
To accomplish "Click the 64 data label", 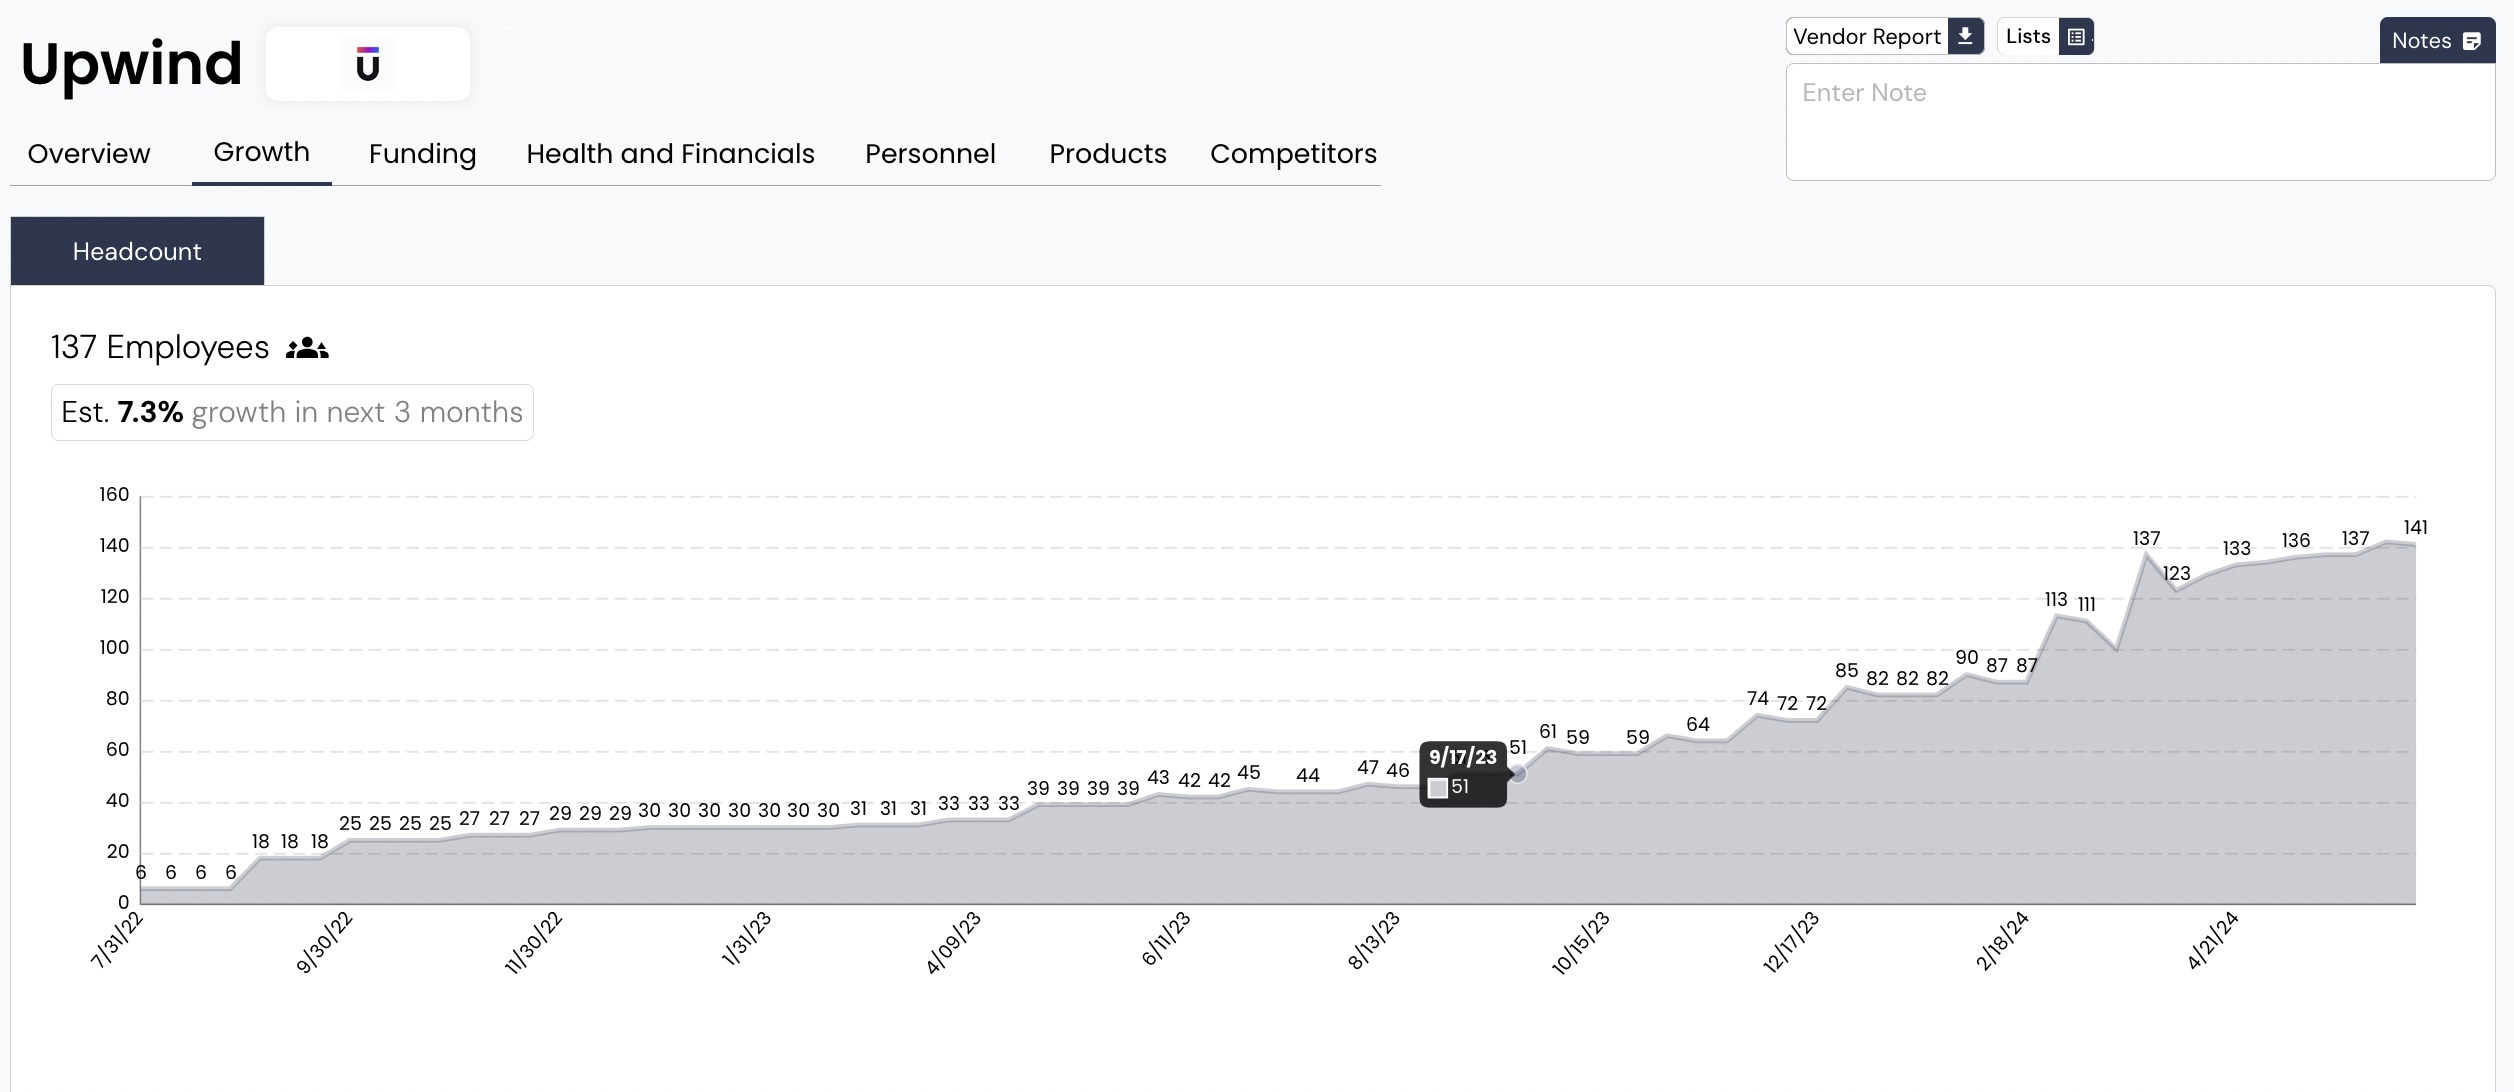I will [1697, 724].
